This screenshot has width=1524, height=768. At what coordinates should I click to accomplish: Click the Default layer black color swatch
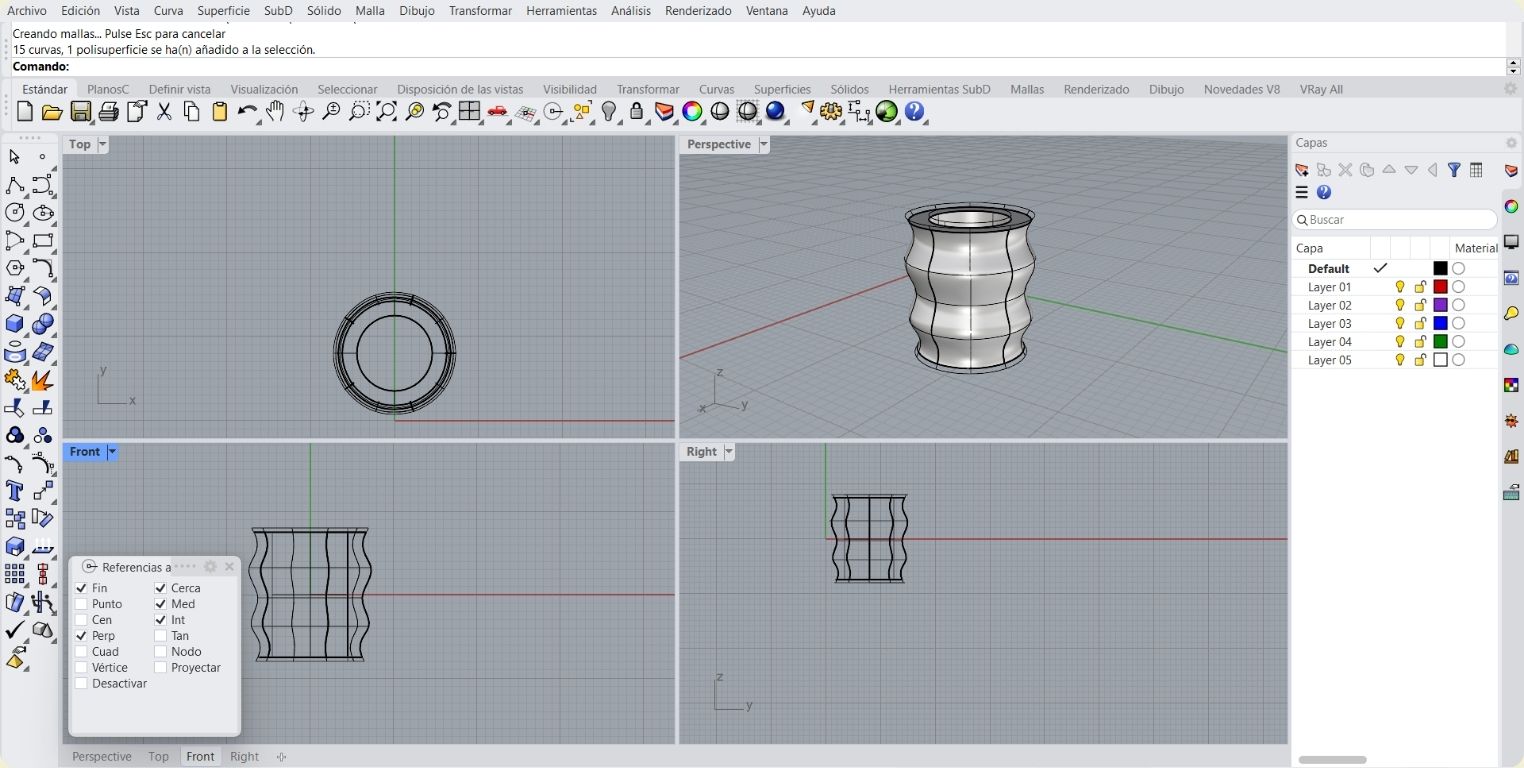[x=1440, y=269]
